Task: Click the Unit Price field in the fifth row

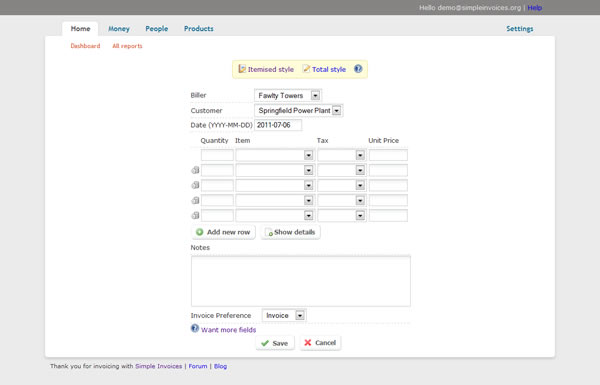Action: (x=388, y=215)
